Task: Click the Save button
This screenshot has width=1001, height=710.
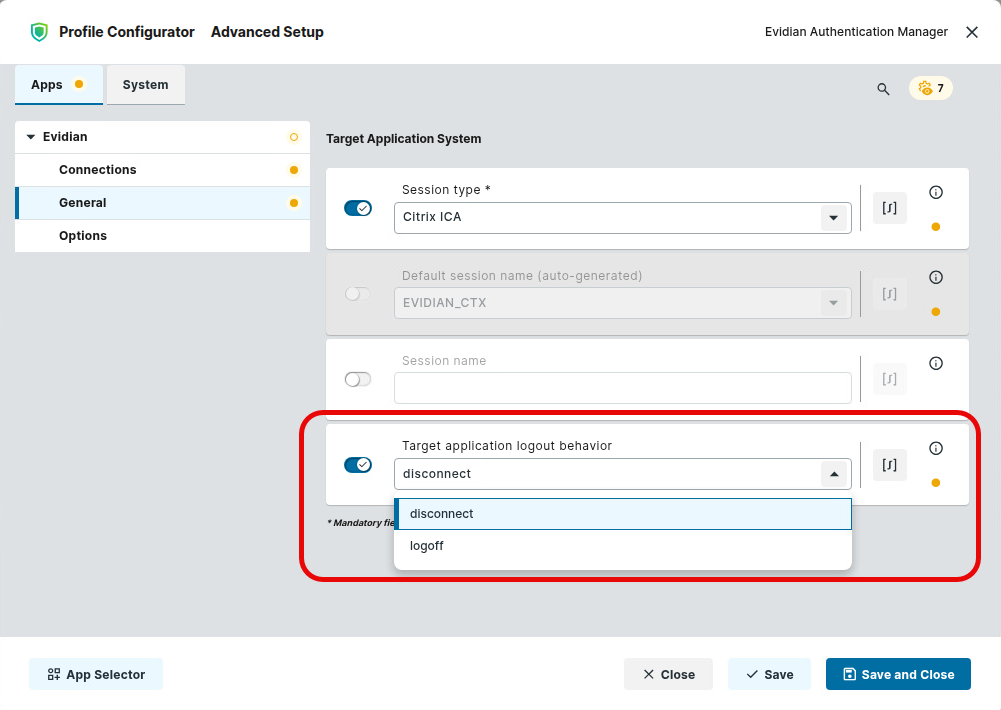Action: pyautogui.click(x=769, y=674)
